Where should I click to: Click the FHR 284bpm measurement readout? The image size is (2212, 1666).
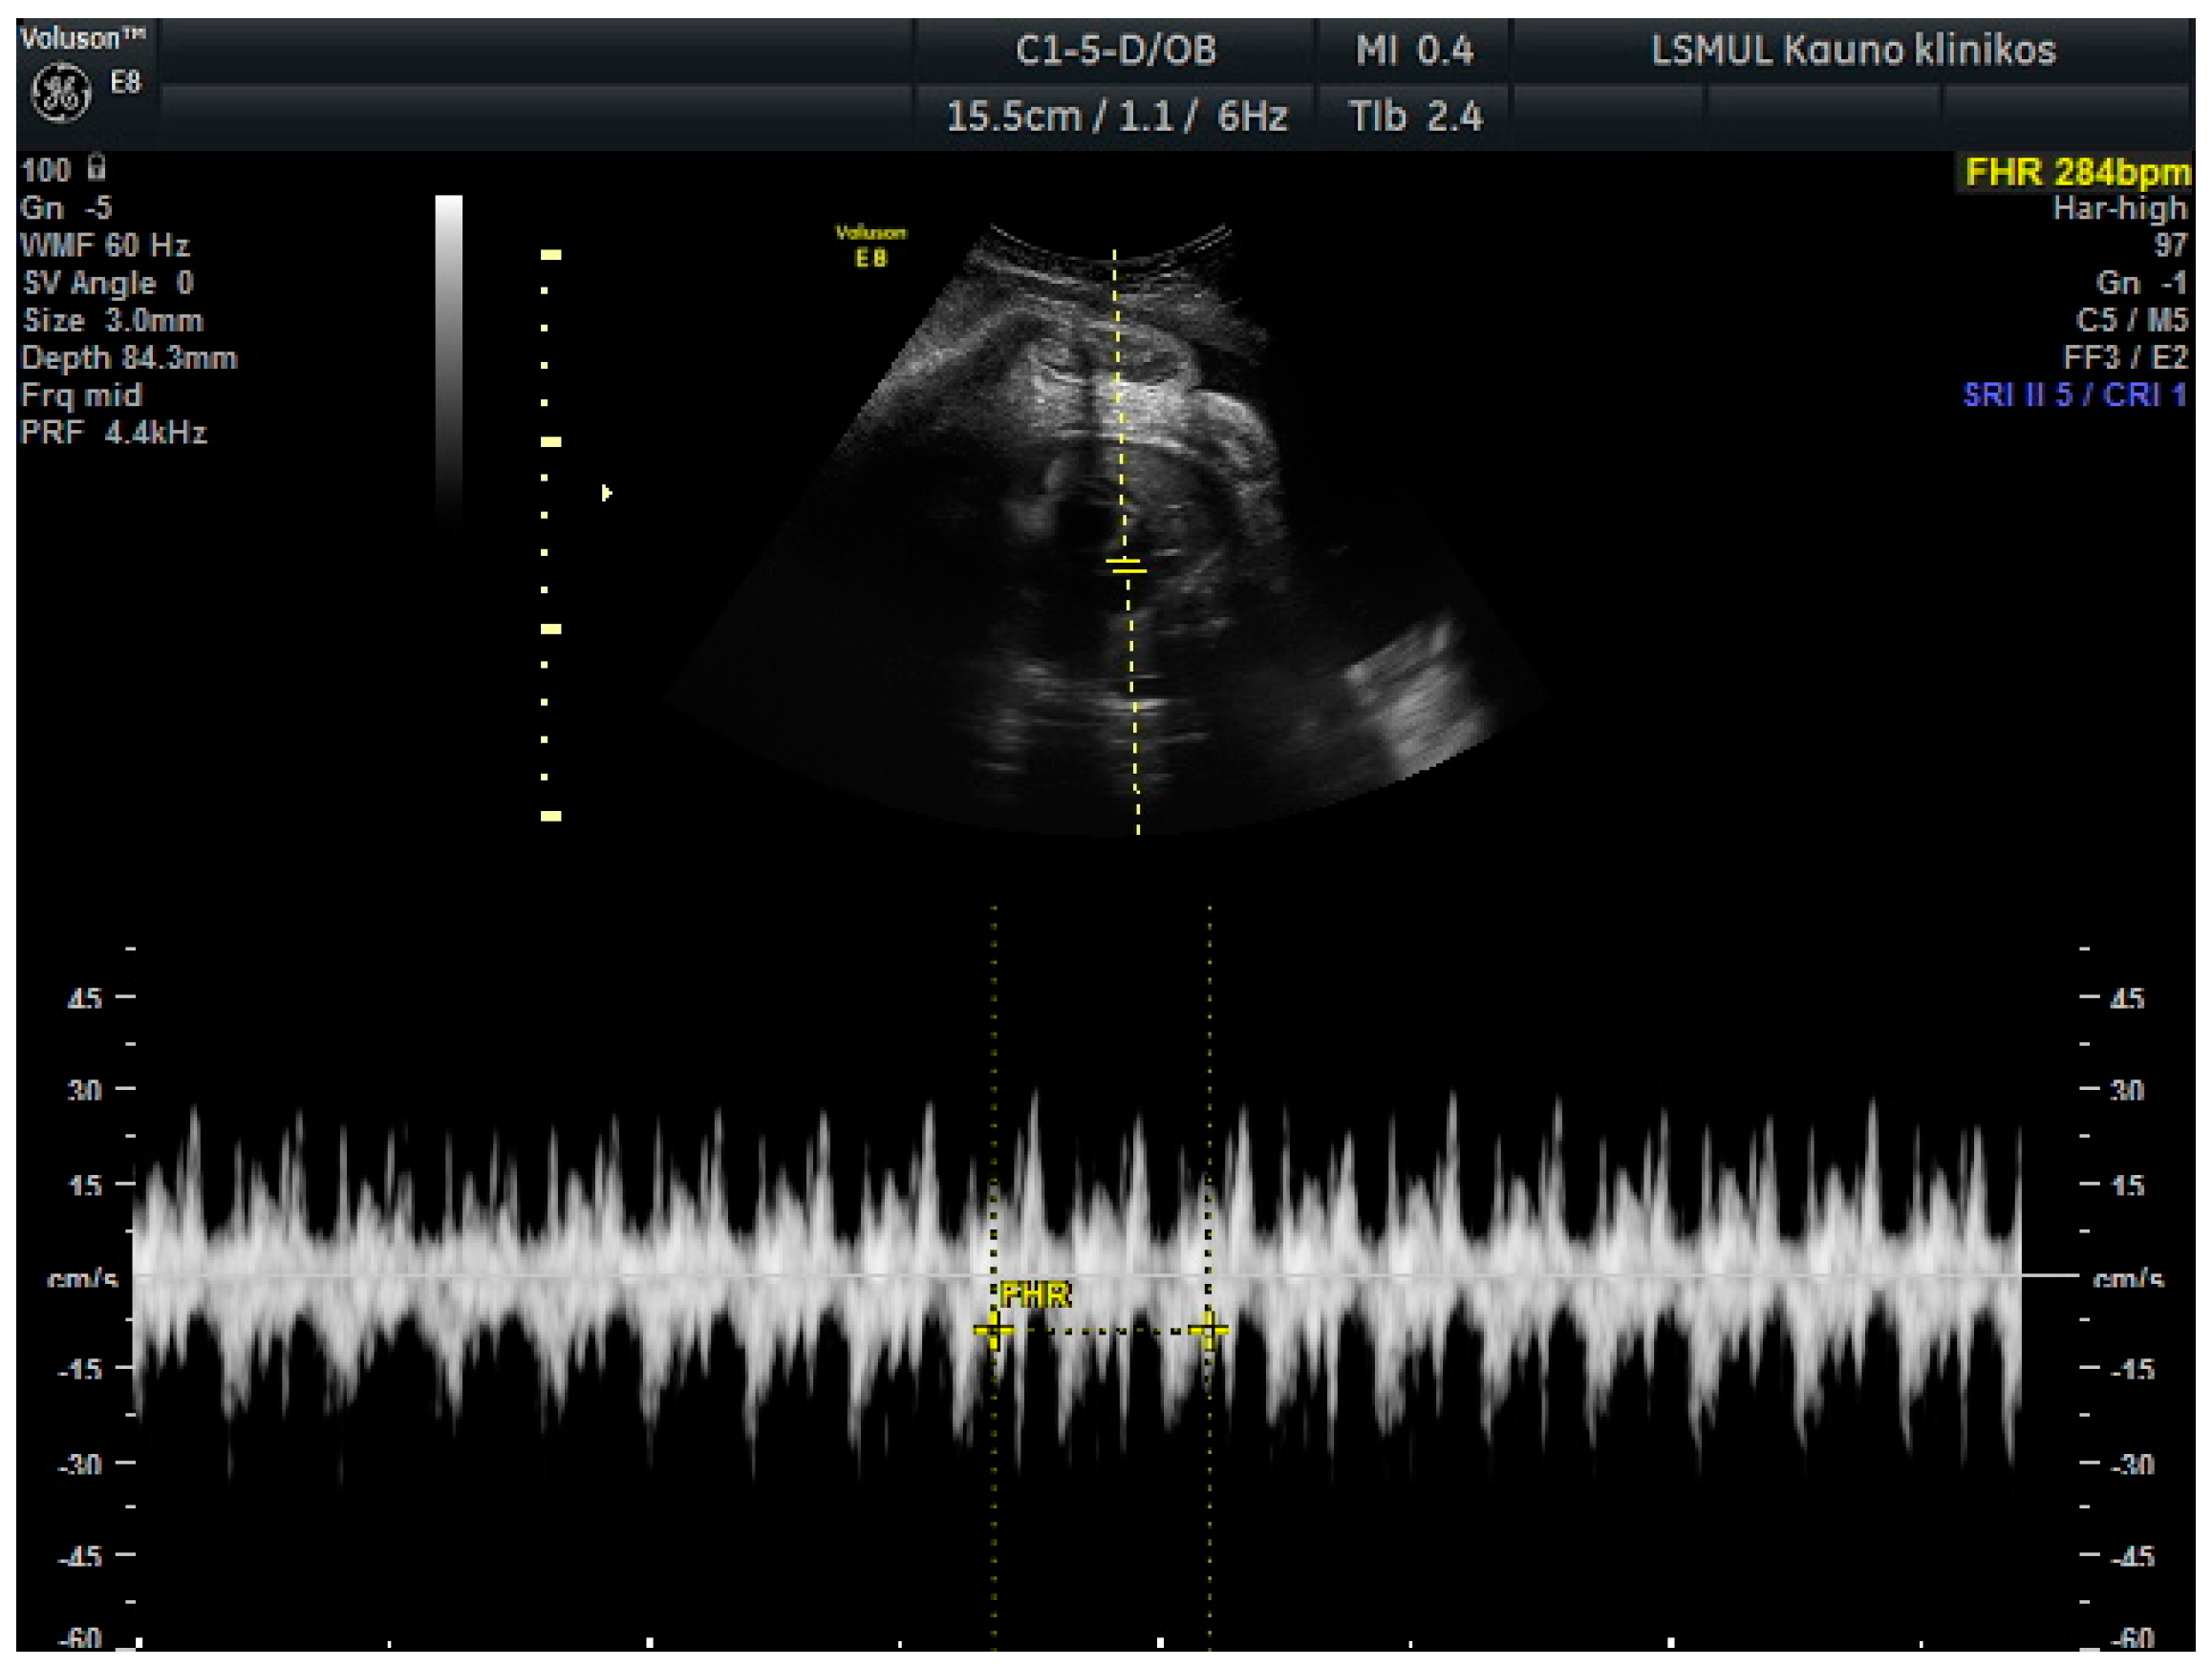tap(2077, 172)
